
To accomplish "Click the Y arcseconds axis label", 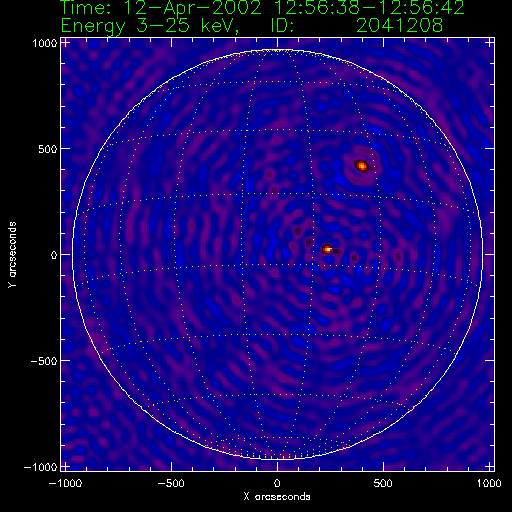I will tap(12, 255).
